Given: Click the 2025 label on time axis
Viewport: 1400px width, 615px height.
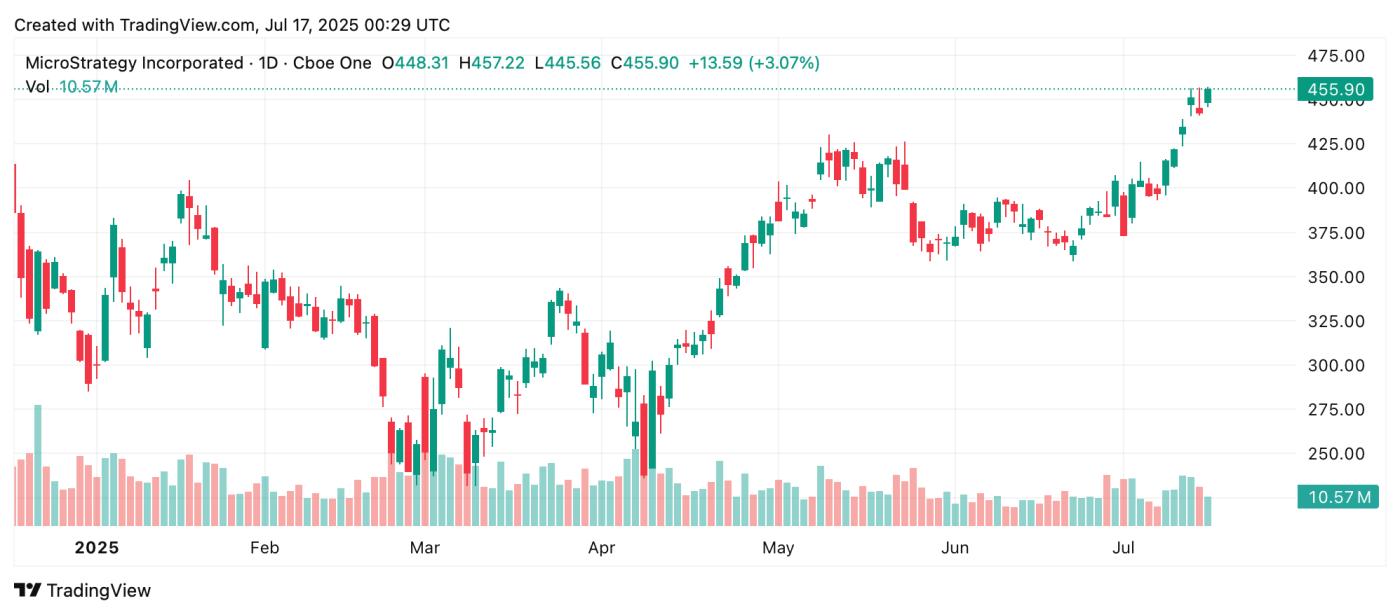Looking at the screenshot, I should (97, 548).
